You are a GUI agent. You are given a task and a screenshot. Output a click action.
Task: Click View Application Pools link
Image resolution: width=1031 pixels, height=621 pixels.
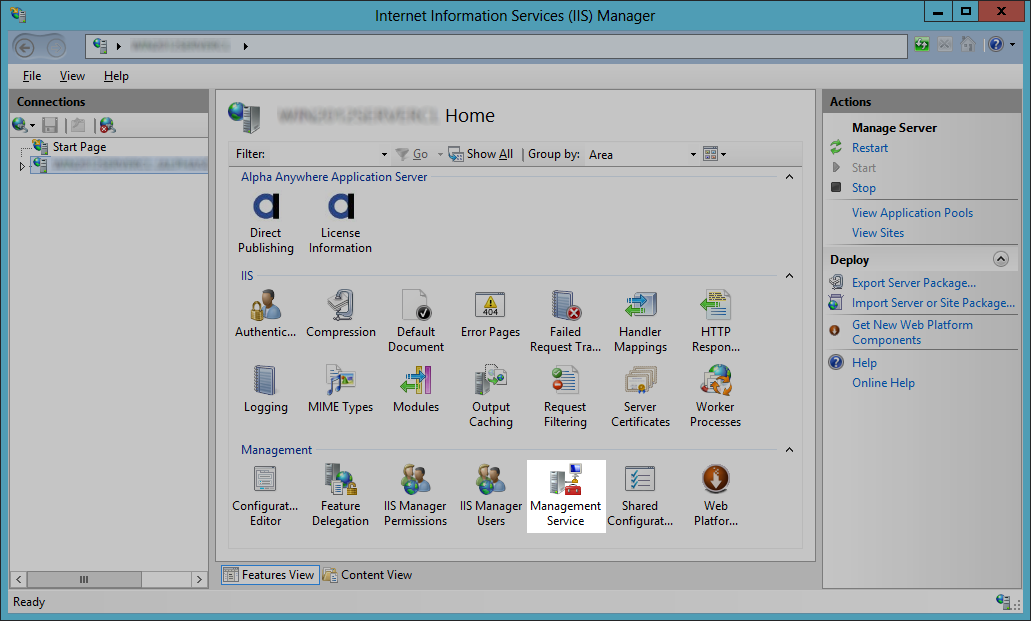[912, 213]
